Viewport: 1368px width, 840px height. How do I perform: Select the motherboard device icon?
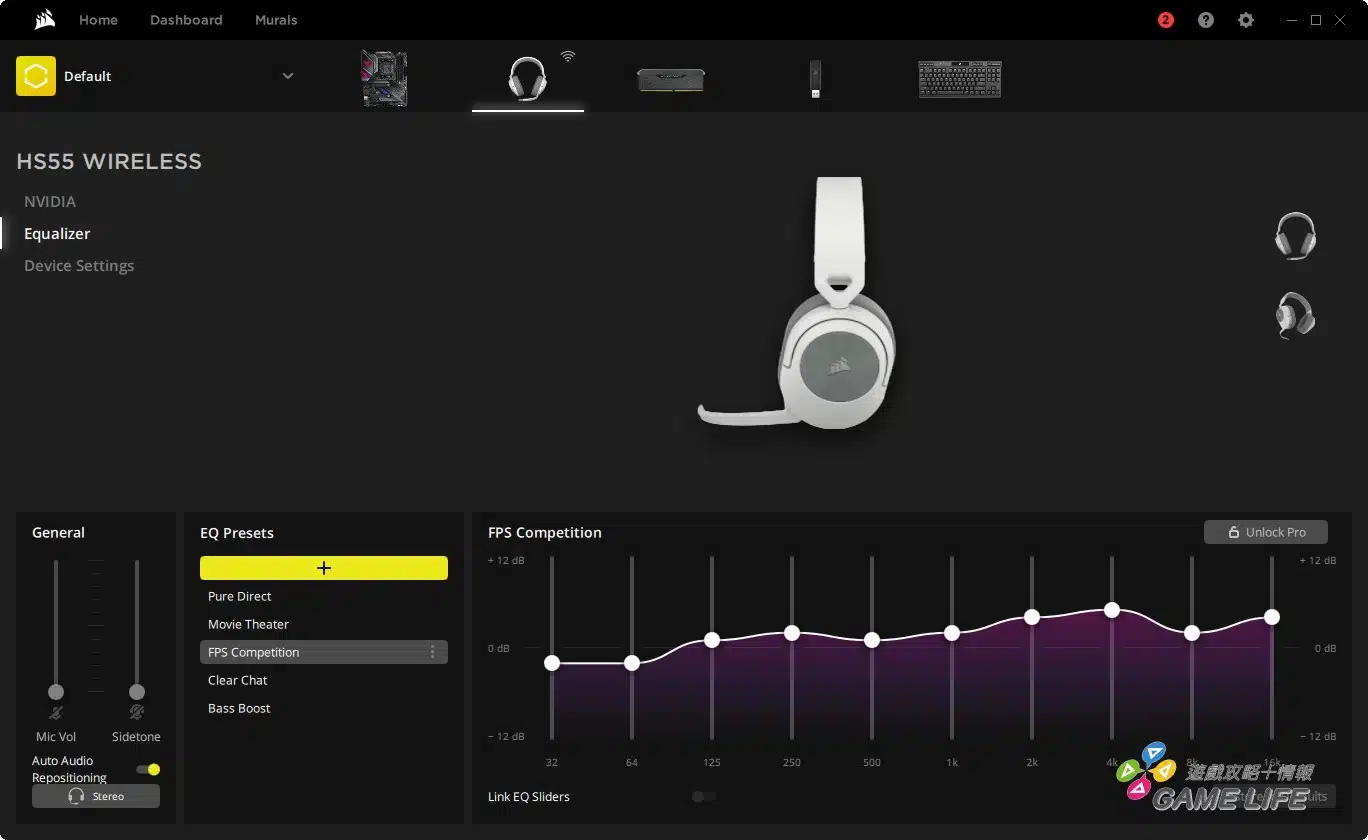[x=384, y=78]
